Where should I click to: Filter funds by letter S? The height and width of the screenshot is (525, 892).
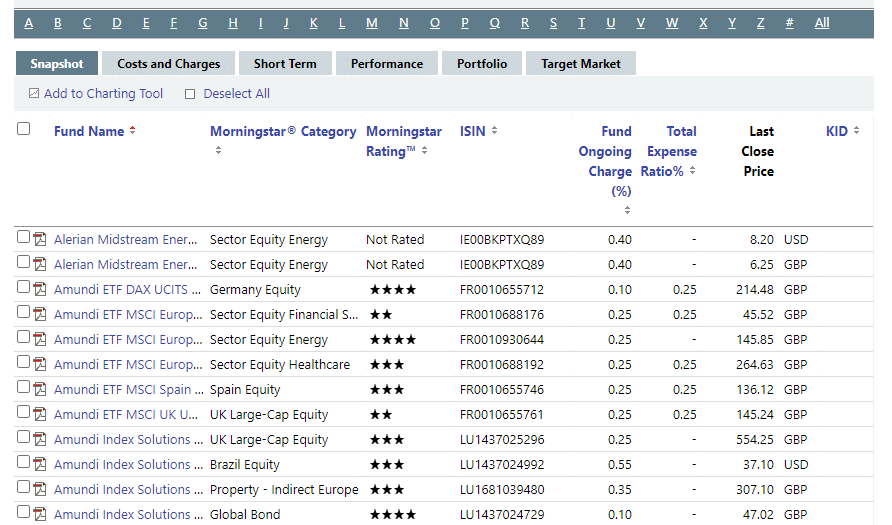click(553, 23)
